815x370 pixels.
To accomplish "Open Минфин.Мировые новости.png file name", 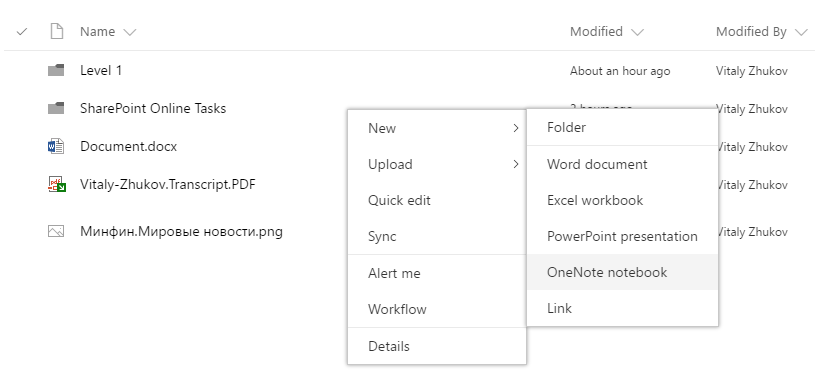I will point(181,231).
